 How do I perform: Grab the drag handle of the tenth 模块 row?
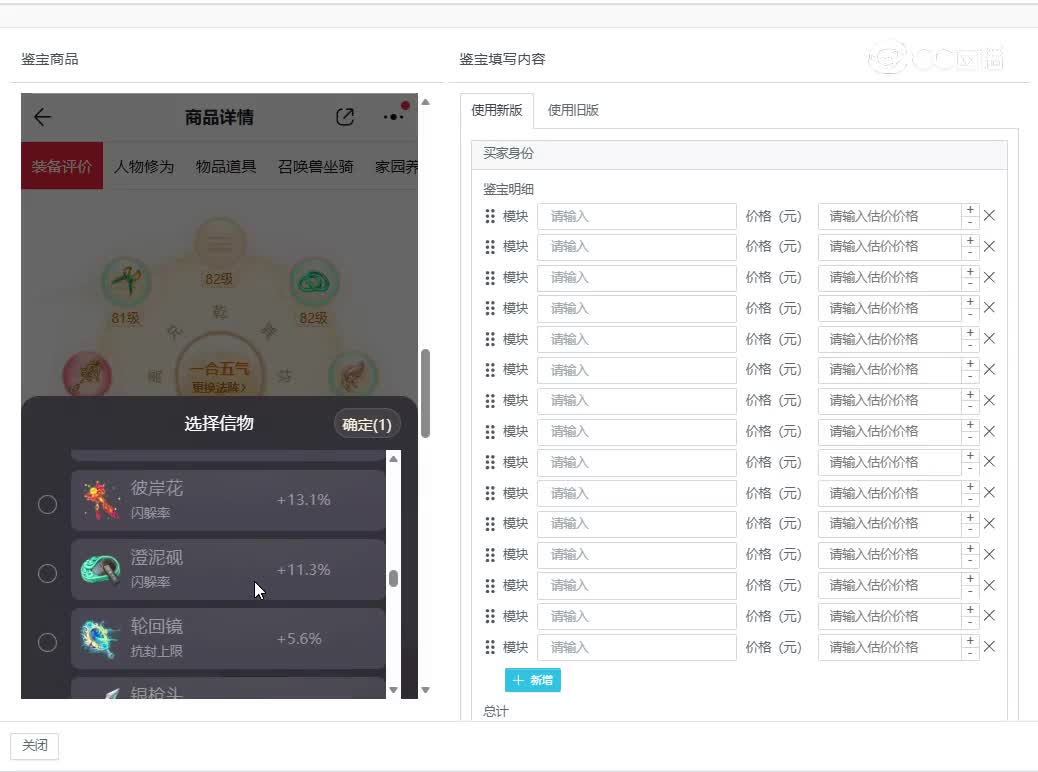[x=490, y=493]
